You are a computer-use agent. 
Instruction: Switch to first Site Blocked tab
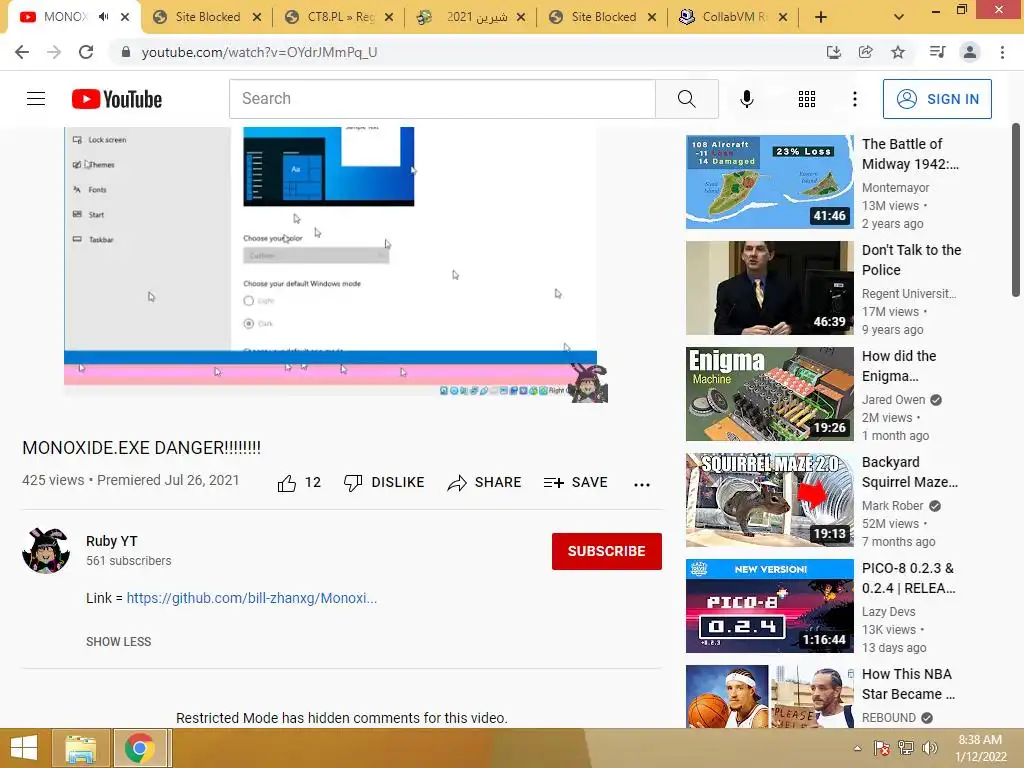pyautogui.click(x=207, y=17)
